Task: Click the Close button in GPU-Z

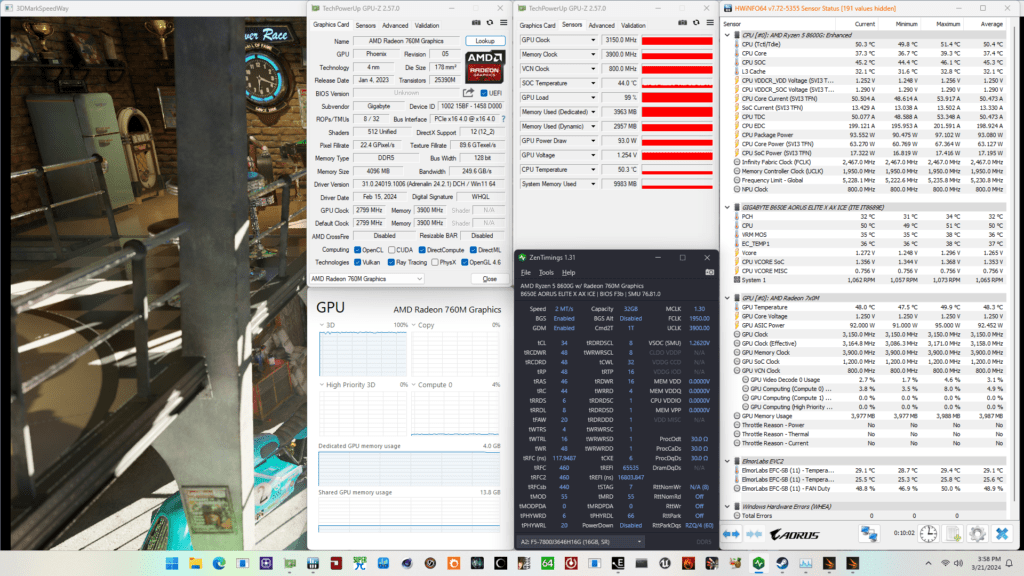Action: [489, 279]
